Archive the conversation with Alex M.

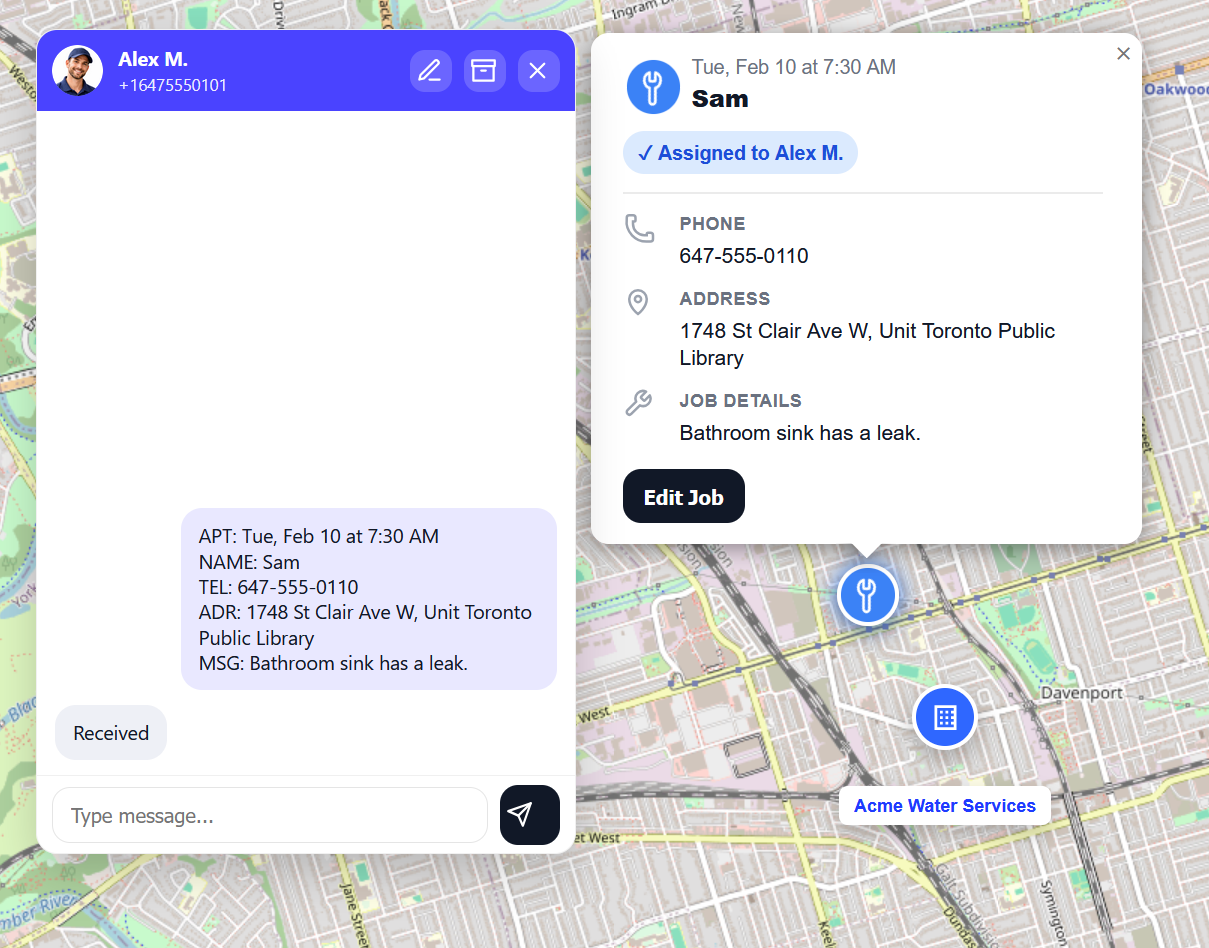pyautogui.click(x=485, y=70)
